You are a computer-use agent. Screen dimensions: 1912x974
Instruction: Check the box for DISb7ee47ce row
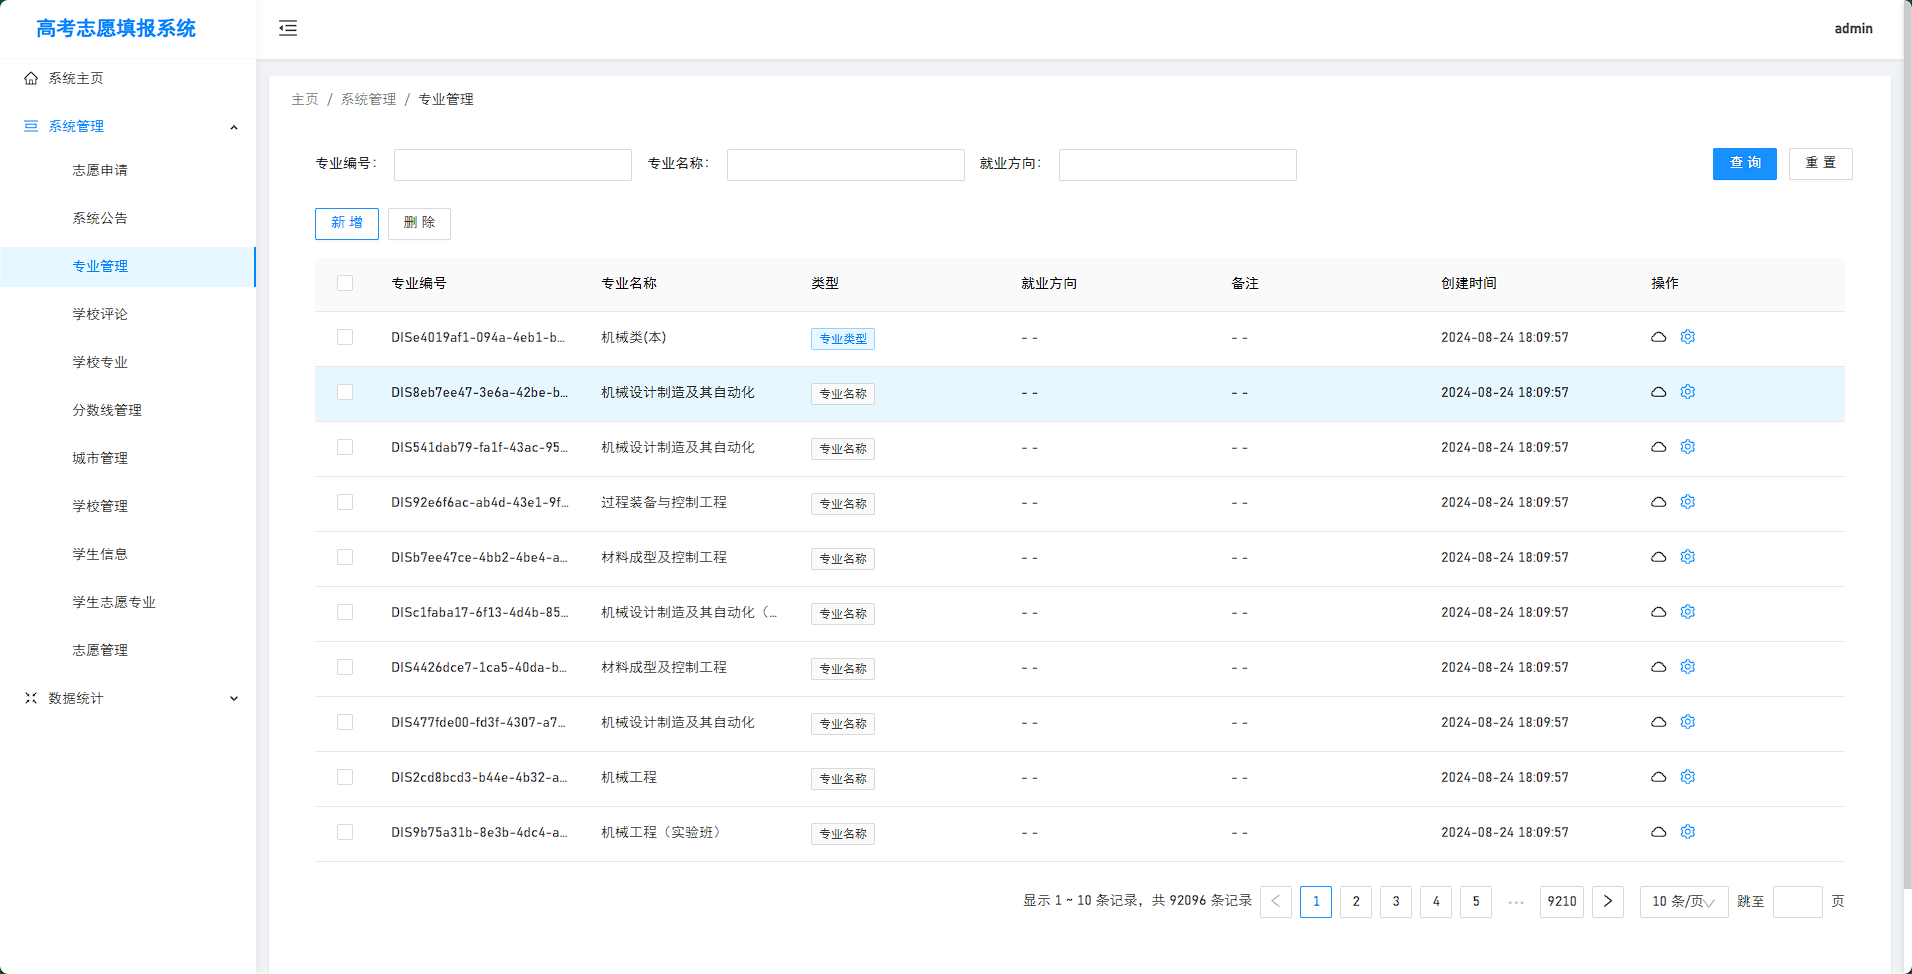345,557
